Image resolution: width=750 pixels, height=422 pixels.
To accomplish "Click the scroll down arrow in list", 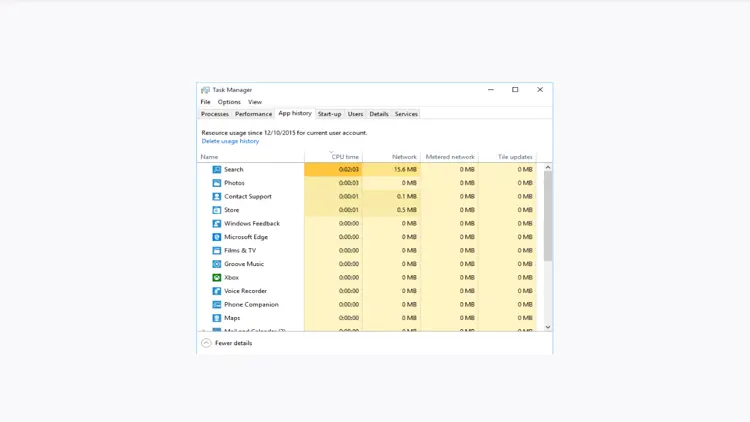I will 548,327.
